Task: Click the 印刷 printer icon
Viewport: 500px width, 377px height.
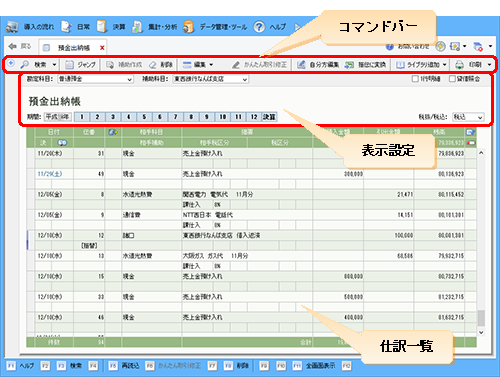Action: coord(459,65)
